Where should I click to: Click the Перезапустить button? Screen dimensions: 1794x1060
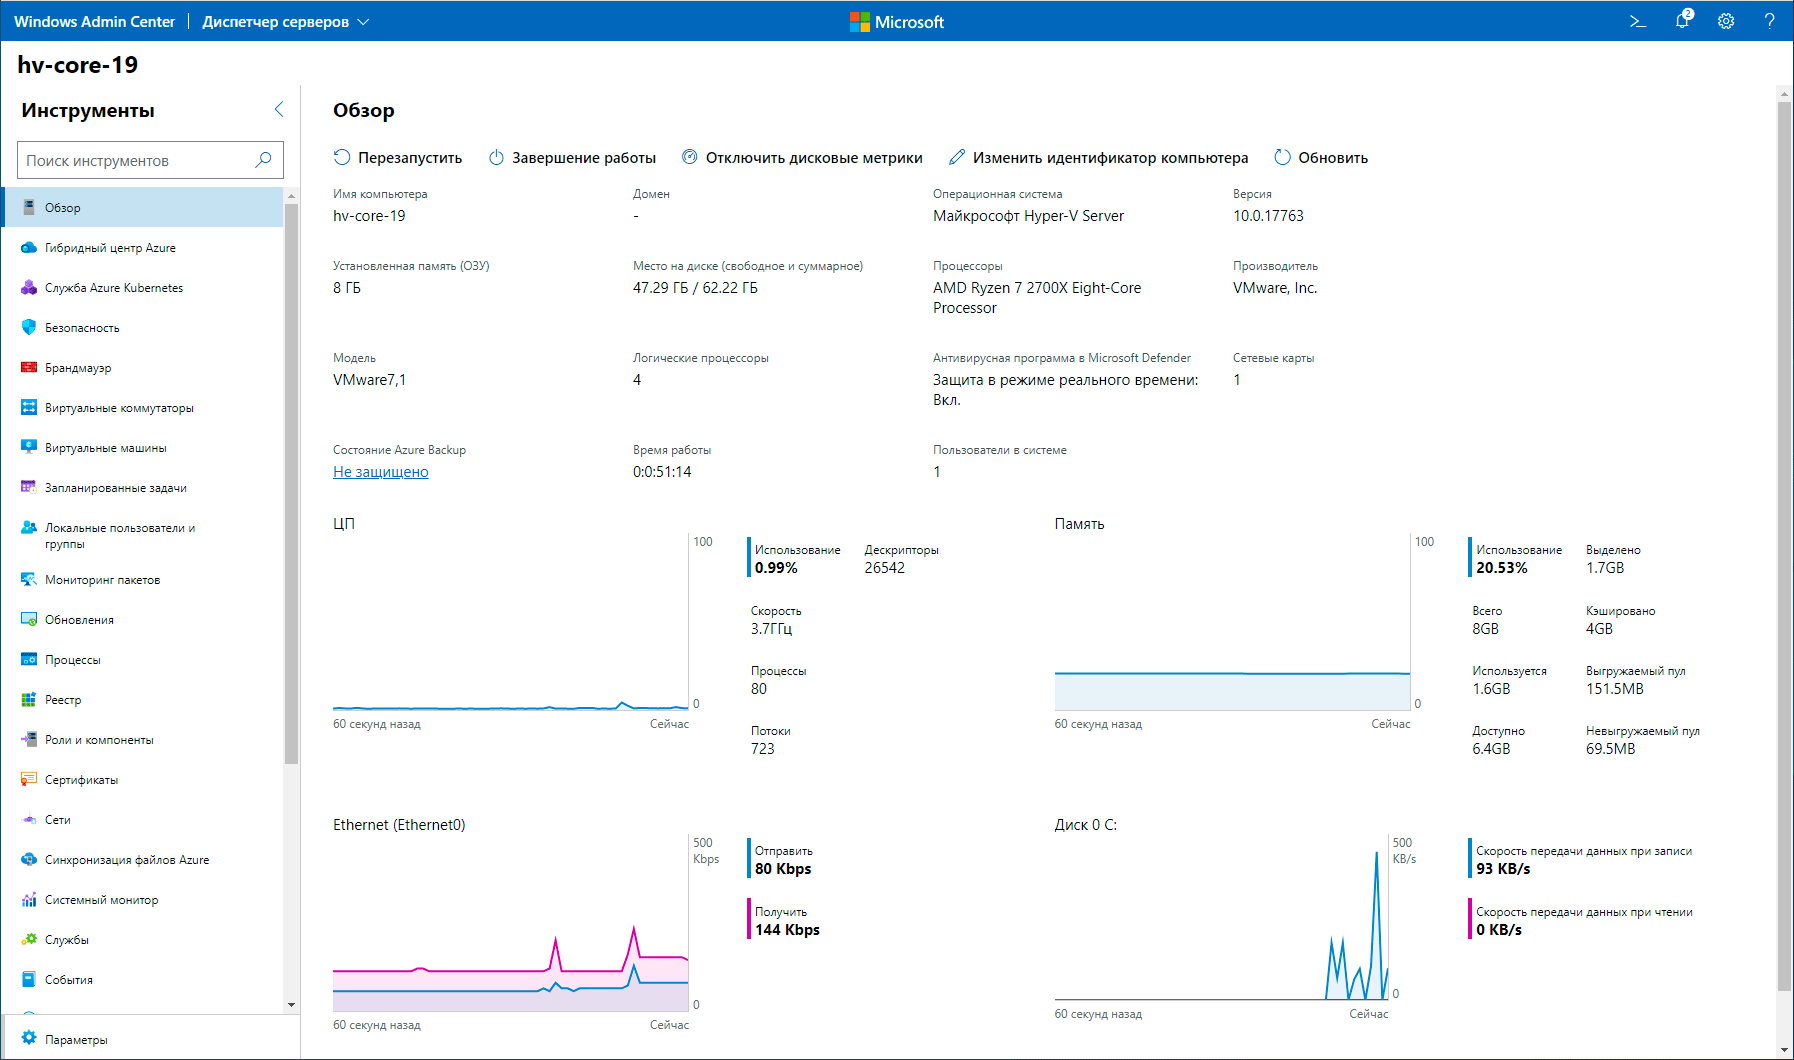coord(398,158)
